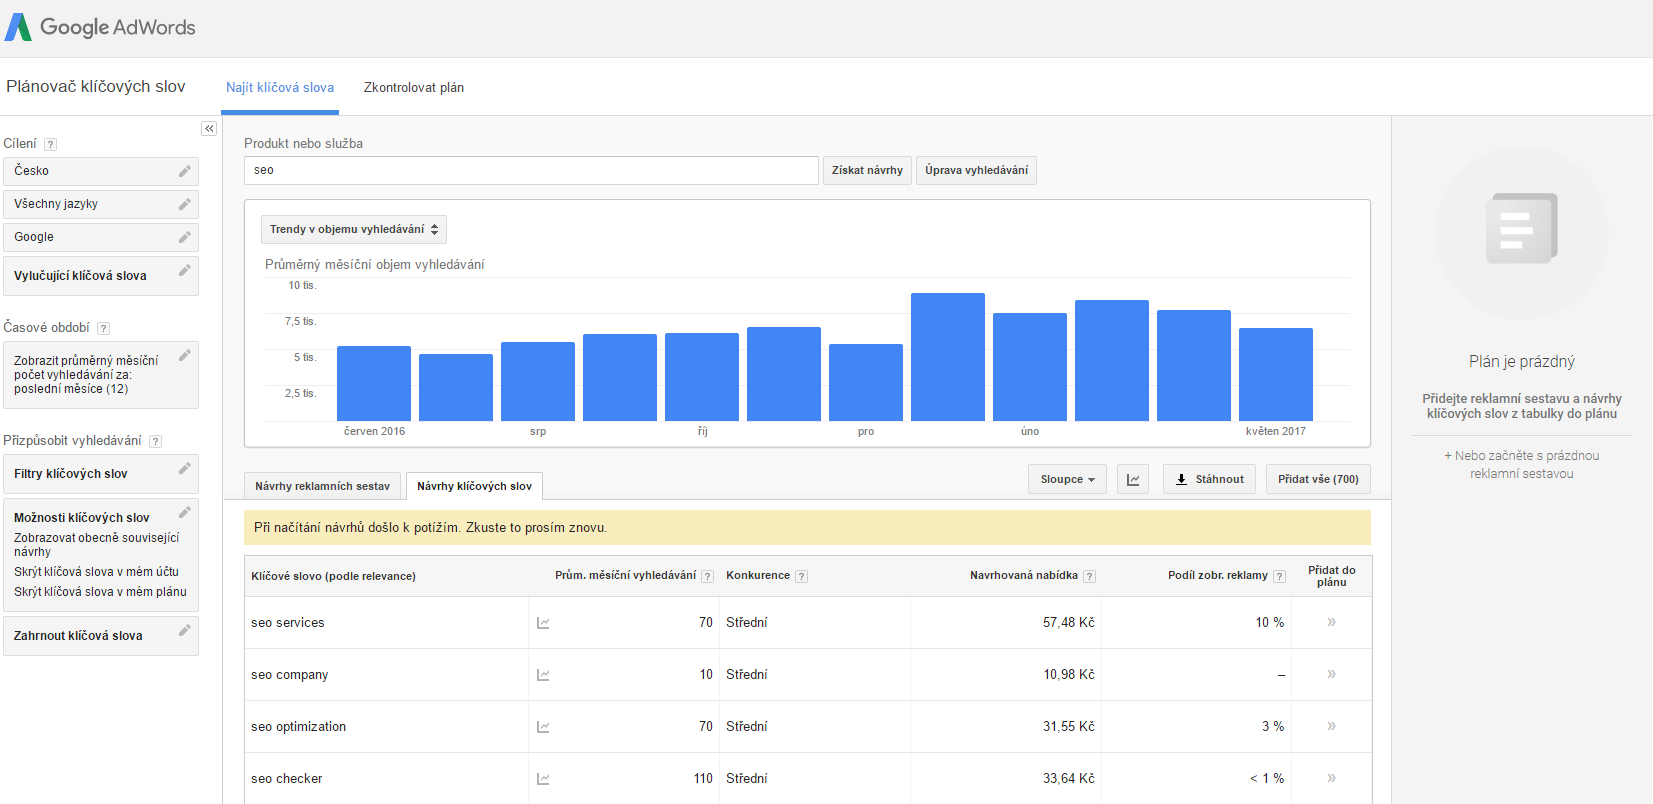Open help for Přizpůsobit vyhledávání
The width and height of the screenshot is (1653, 804).
tap(155, 441)
